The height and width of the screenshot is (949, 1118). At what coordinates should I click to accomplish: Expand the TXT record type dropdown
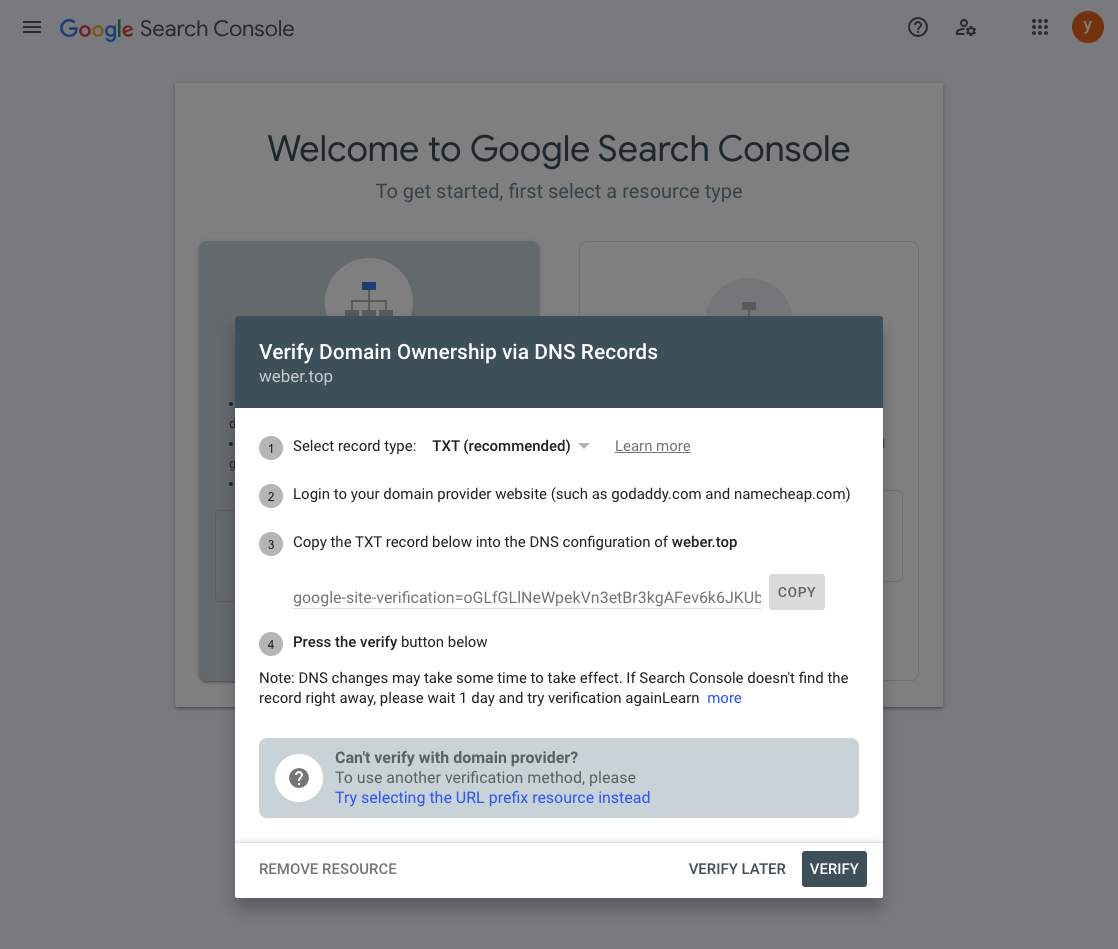point(501,446)
